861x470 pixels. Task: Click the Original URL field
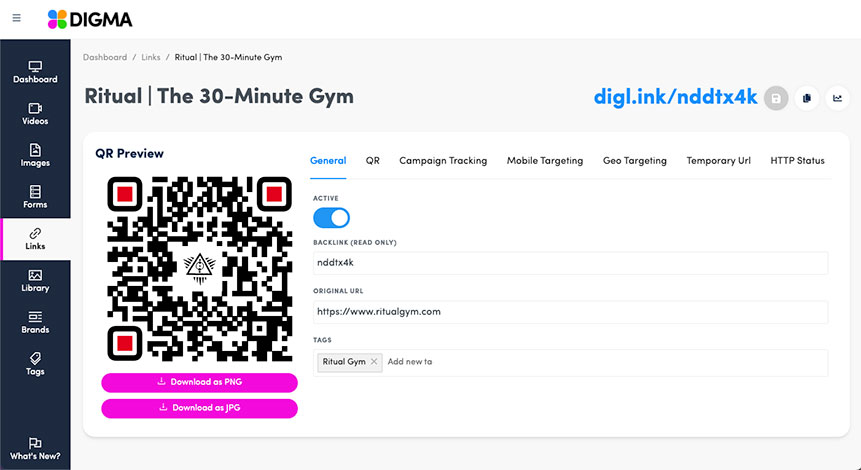571,312
